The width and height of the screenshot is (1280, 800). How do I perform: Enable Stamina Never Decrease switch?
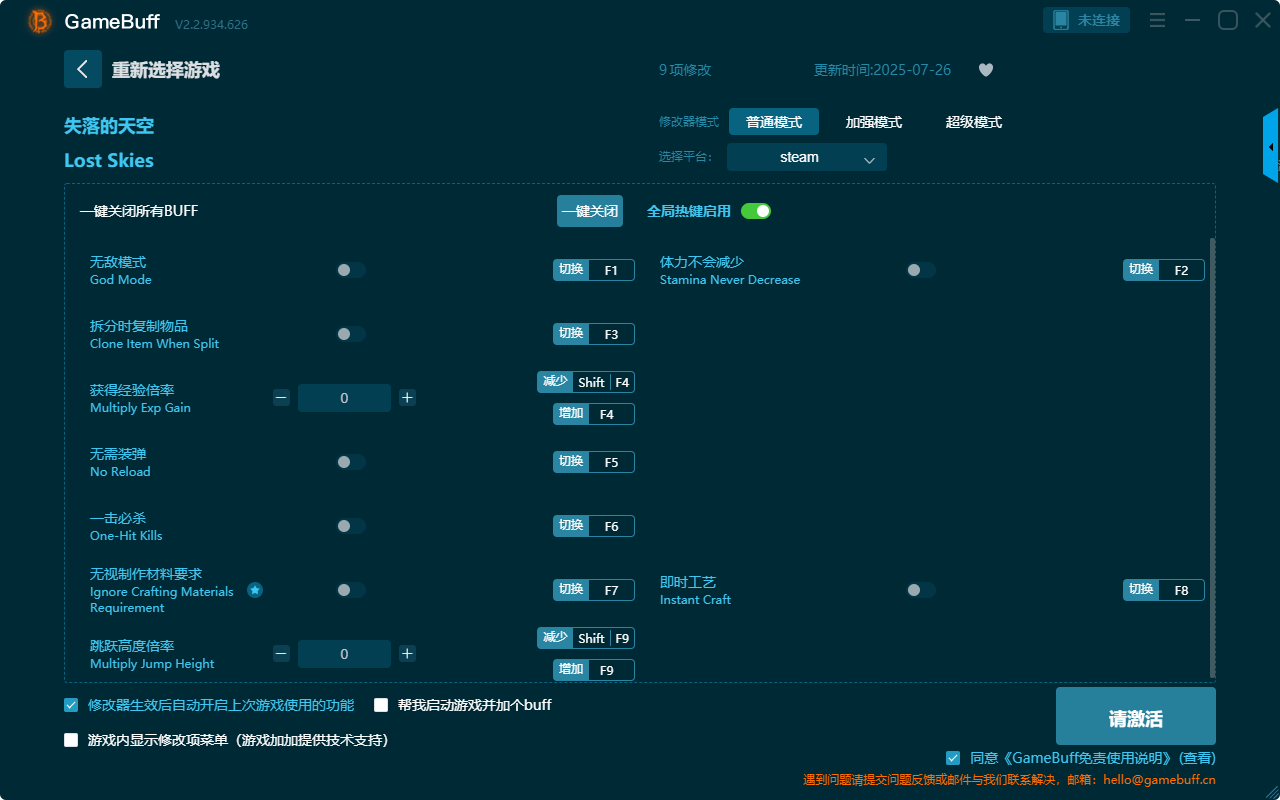(921, 270)
